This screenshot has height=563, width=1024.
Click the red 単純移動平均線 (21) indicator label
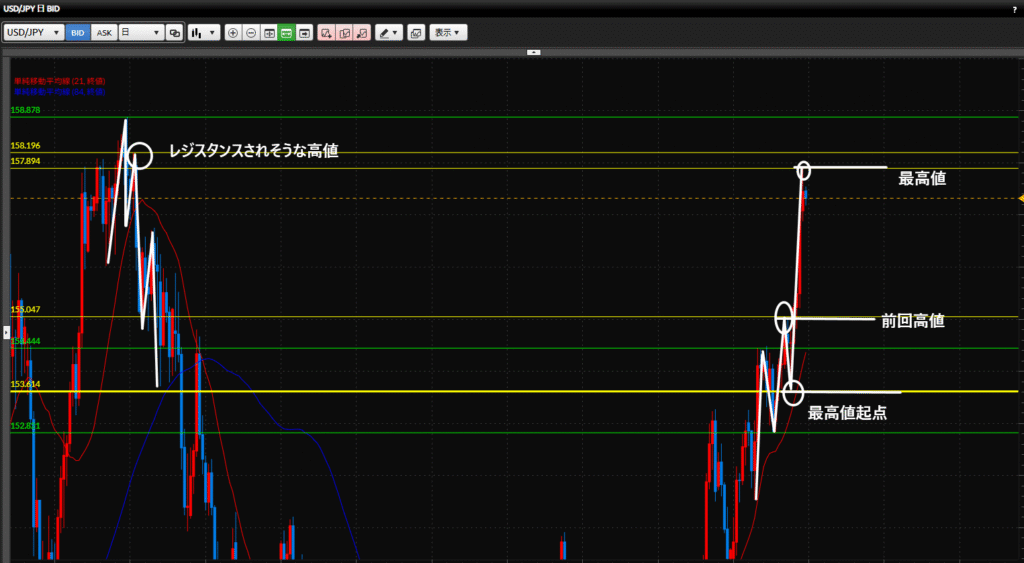[x=60, y=80]
